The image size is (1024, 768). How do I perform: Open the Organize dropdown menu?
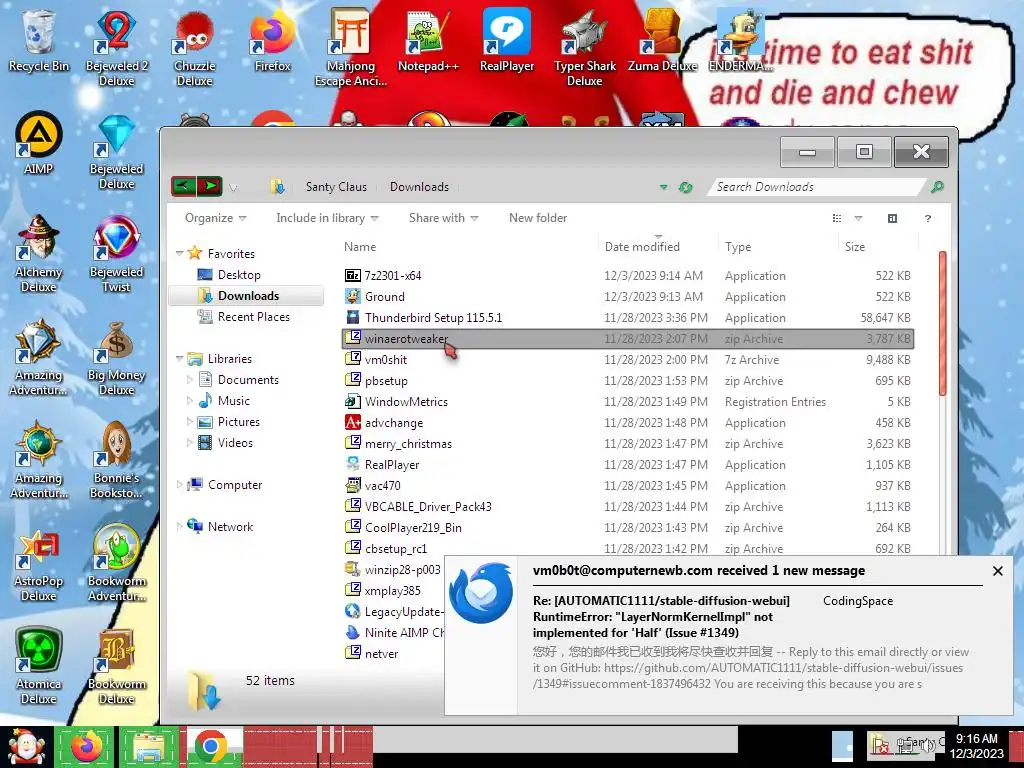216,218
